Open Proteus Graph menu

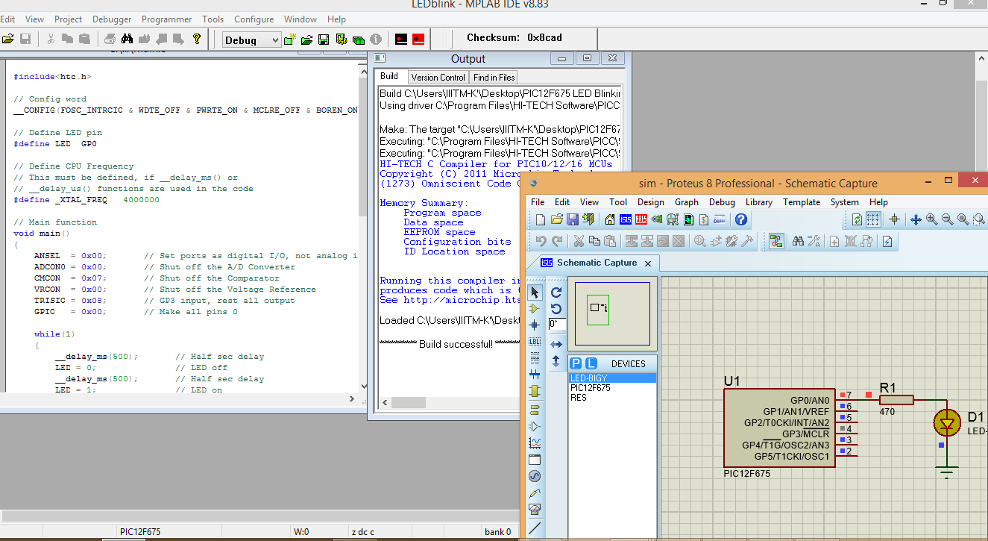tap(686, 202)
